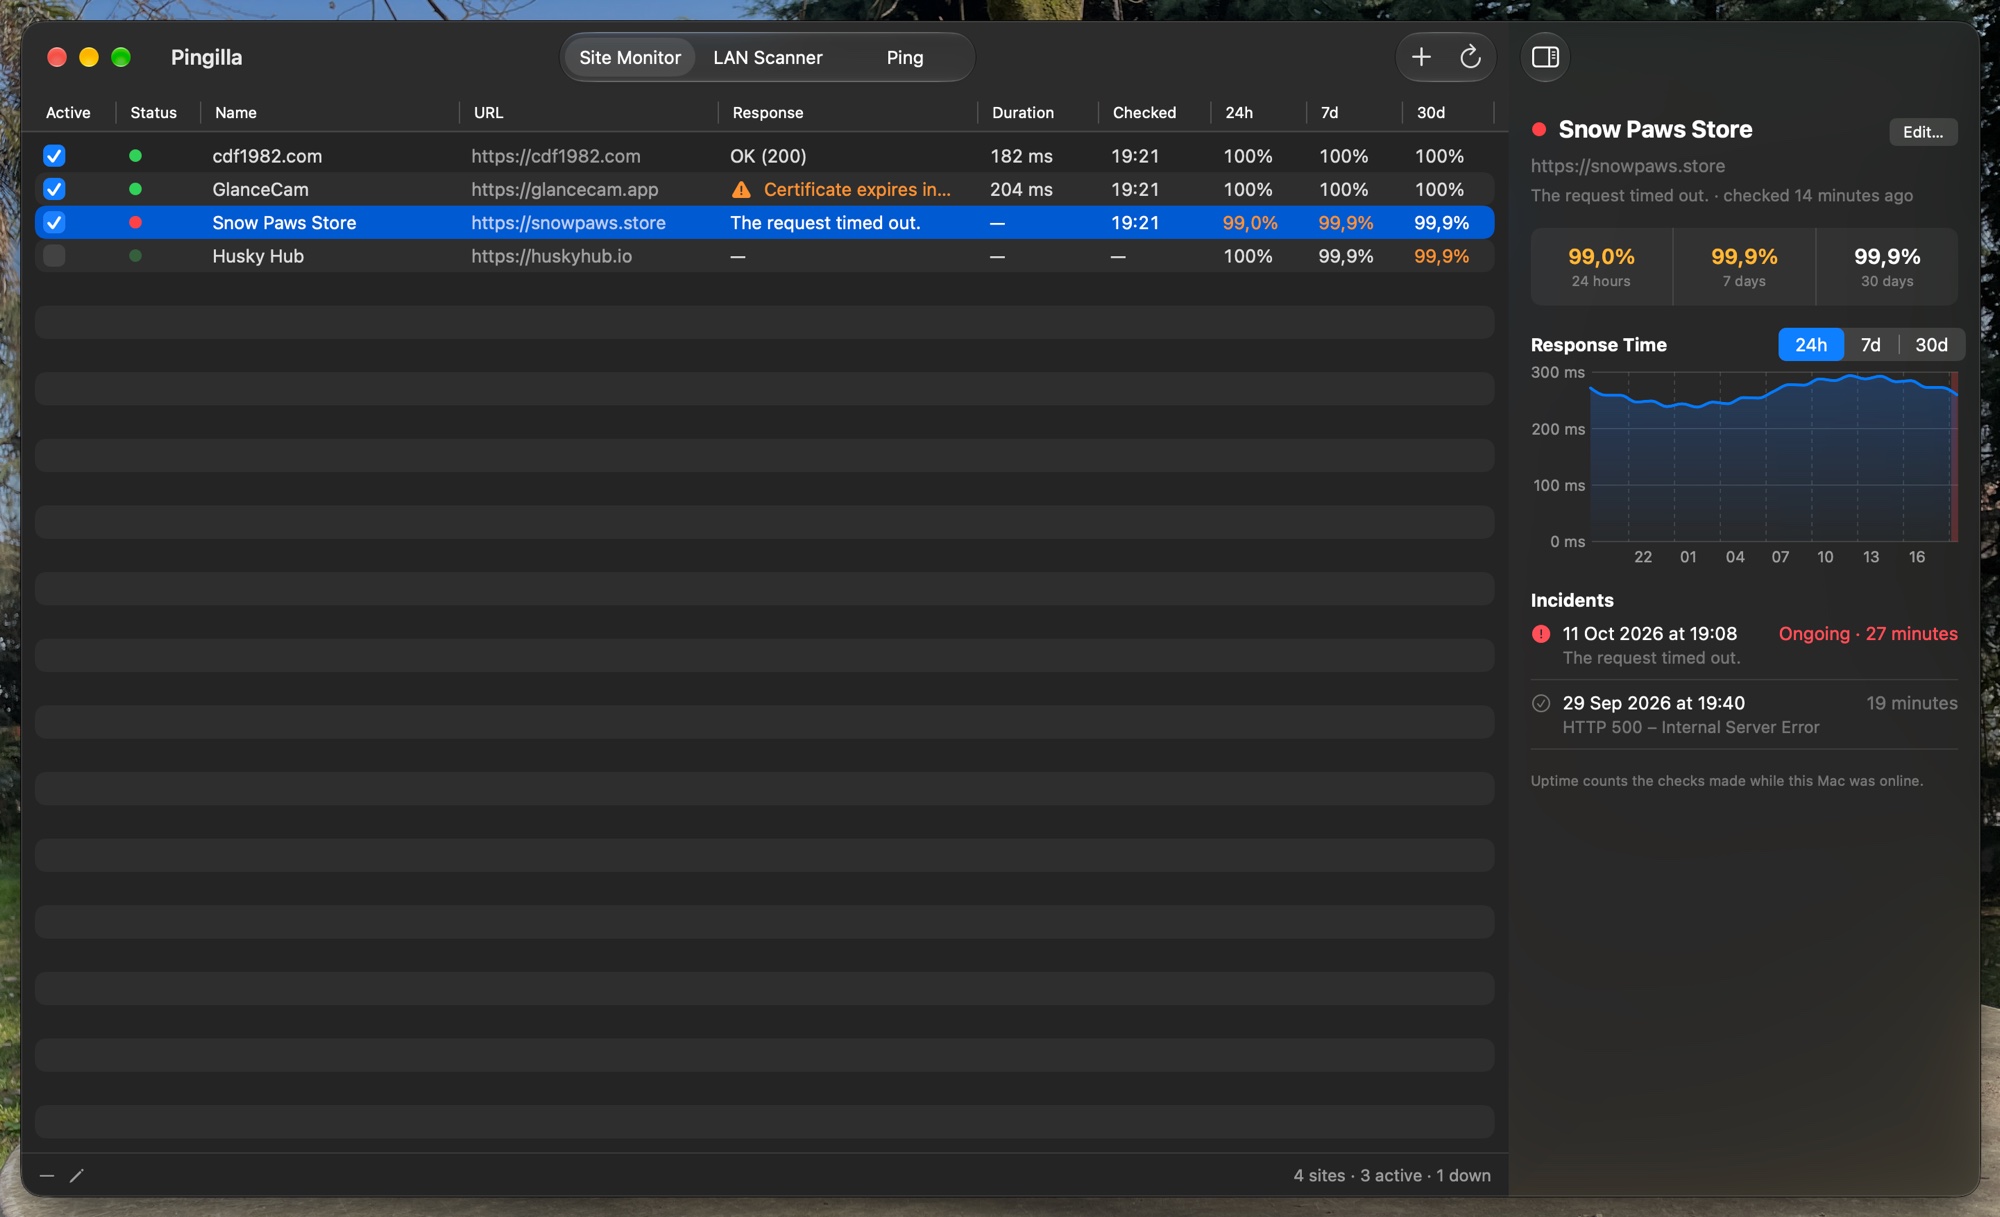Click green status dot for cdf1982.com
Viewport: 2000px width, 1217px height.
click(135, 156)
